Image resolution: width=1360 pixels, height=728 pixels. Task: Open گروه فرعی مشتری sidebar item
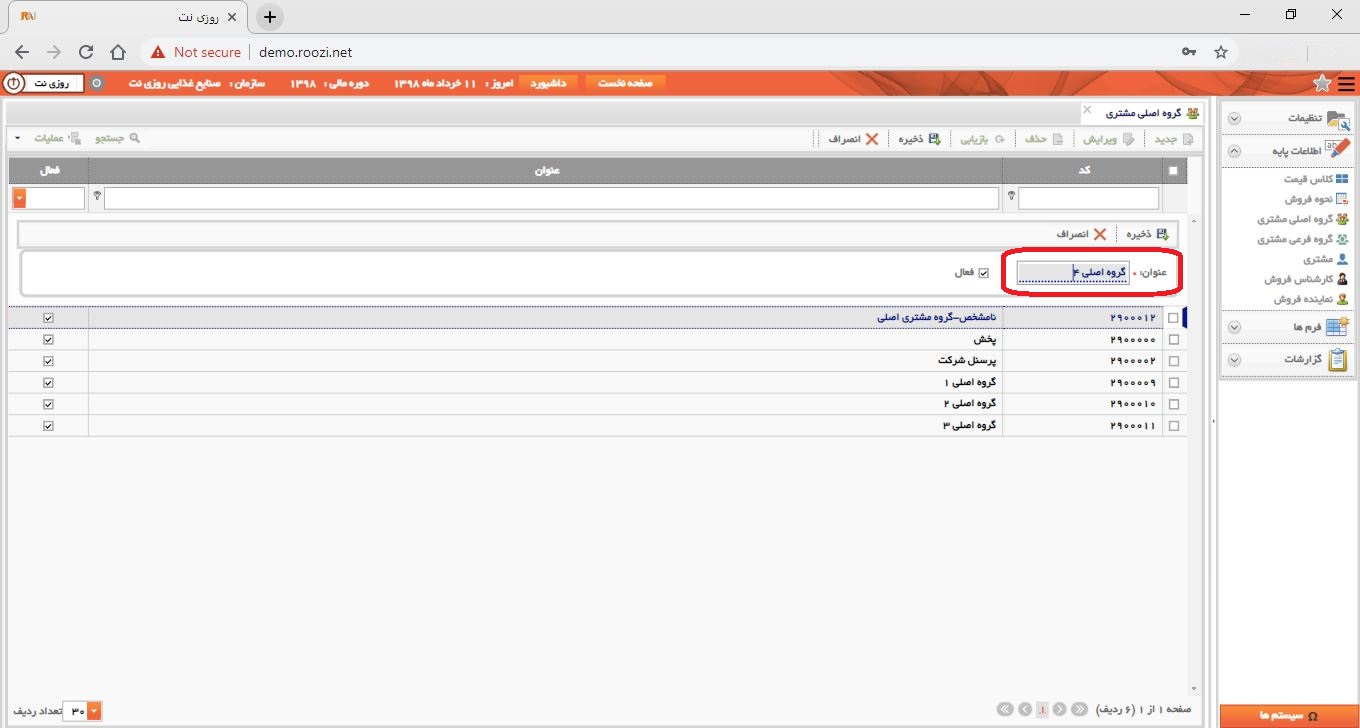[x=1303, y=239]
